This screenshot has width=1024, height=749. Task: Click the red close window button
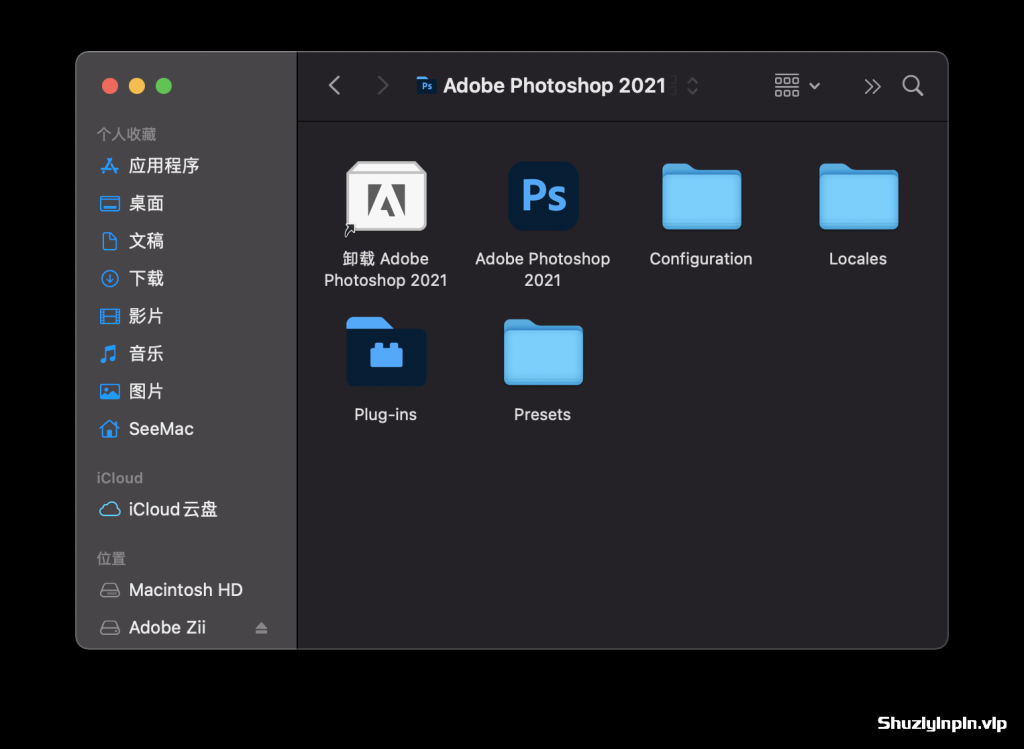tap(110, 86)
